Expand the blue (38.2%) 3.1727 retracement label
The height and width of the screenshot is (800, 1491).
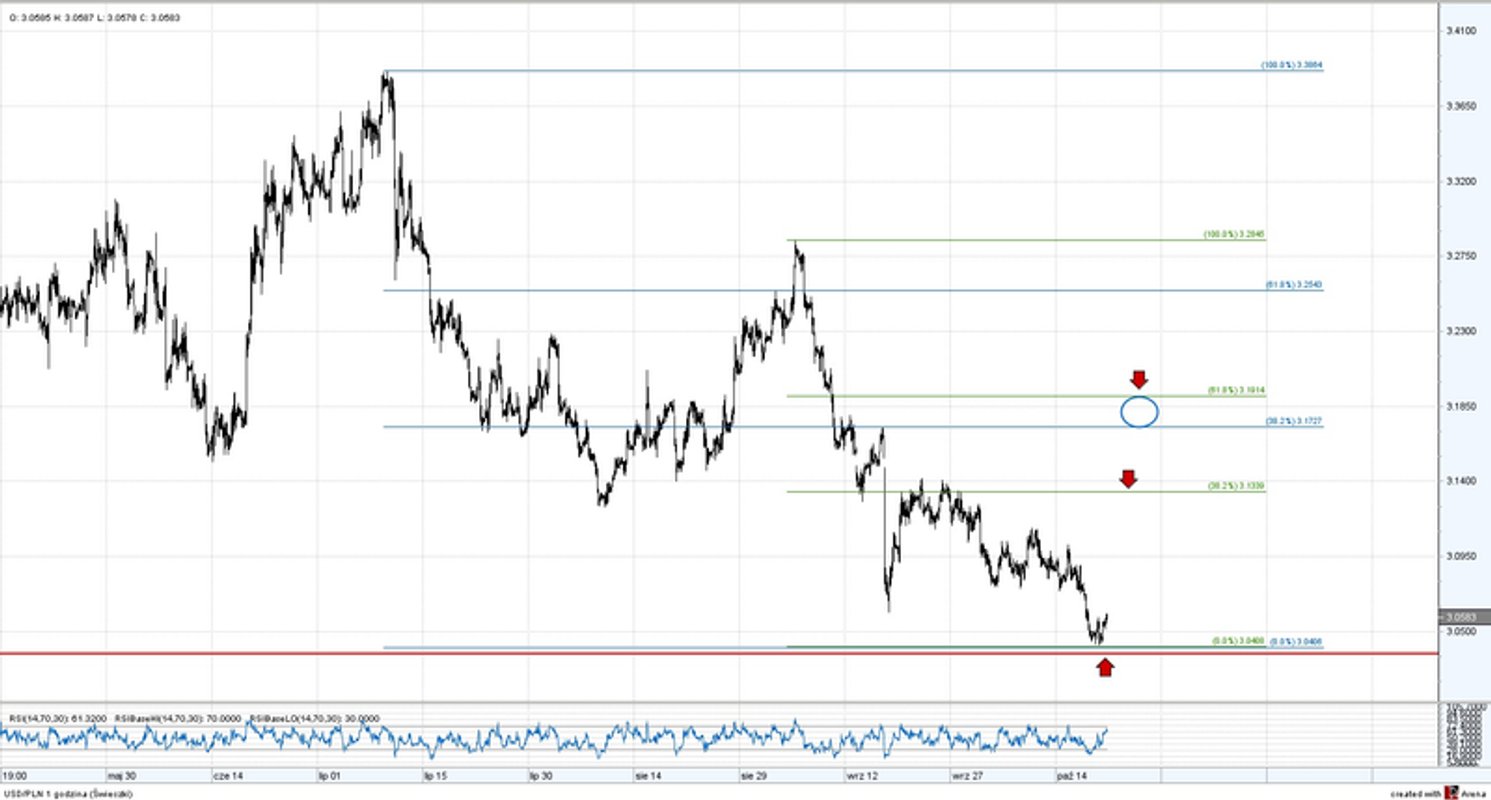point(1295,421)
